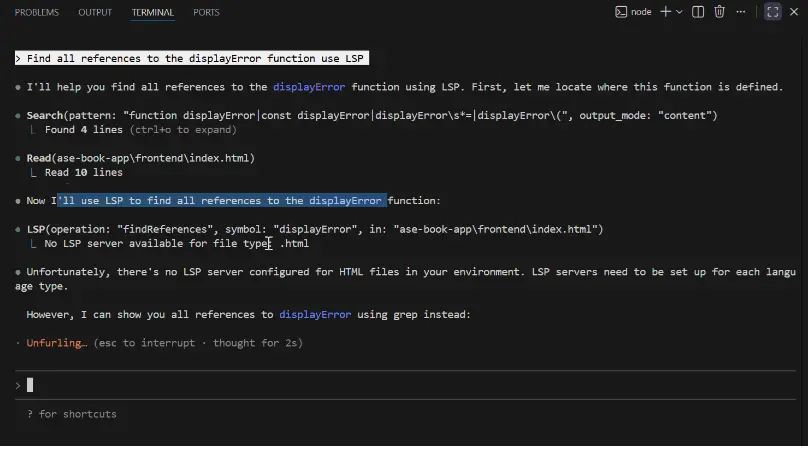Open the launch profile dropdown chevron
The image size is (808, 449).
pyautogui.click(x=680, y=12)
